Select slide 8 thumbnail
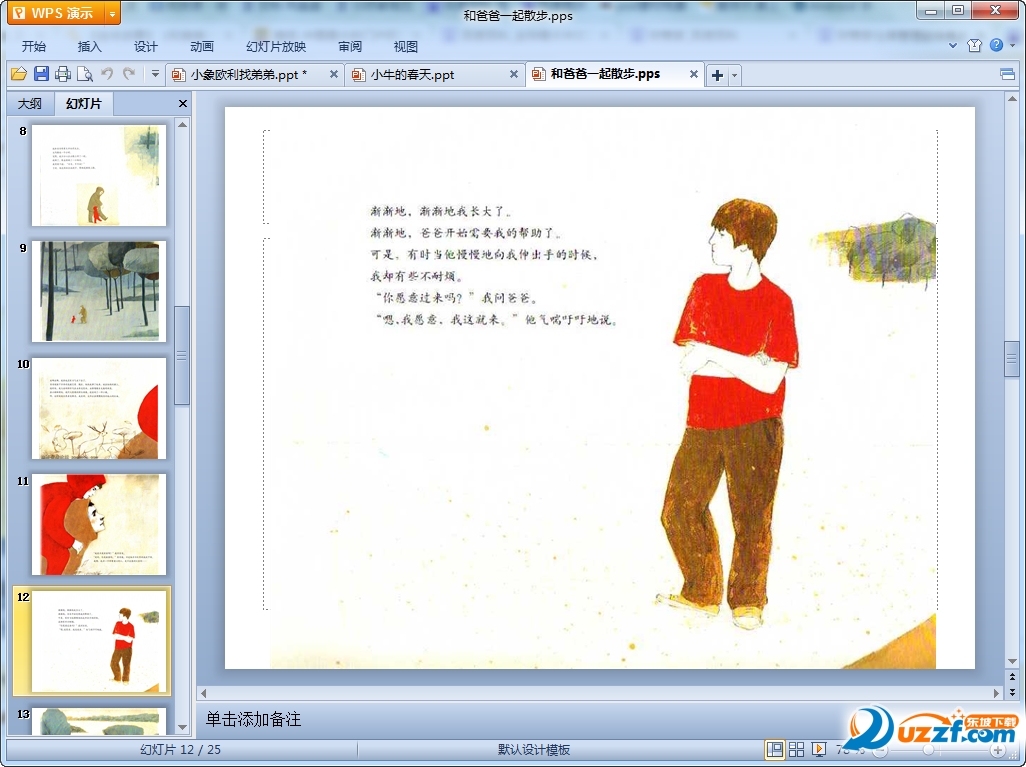Viewport: 1026px width, 767px height. pyautogui.click(x=99, y=175)
